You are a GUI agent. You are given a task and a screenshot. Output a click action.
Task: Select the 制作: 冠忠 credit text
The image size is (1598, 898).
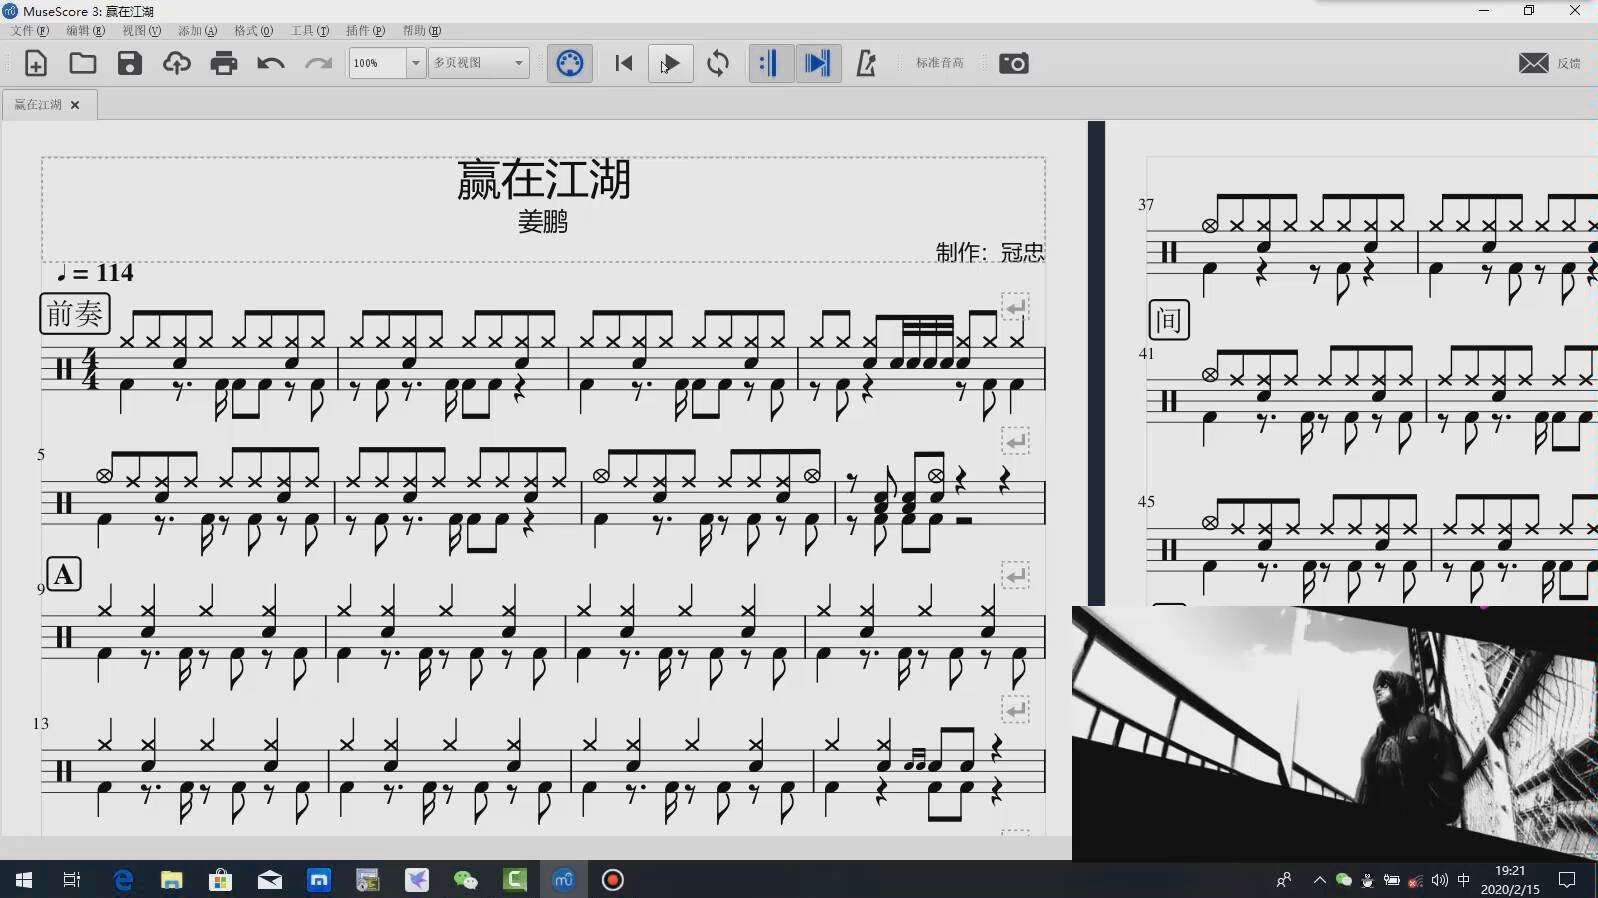990,252
